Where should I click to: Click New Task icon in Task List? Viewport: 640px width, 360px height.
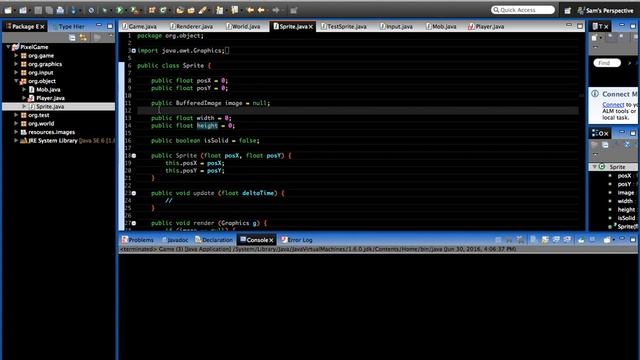[595, 38]
